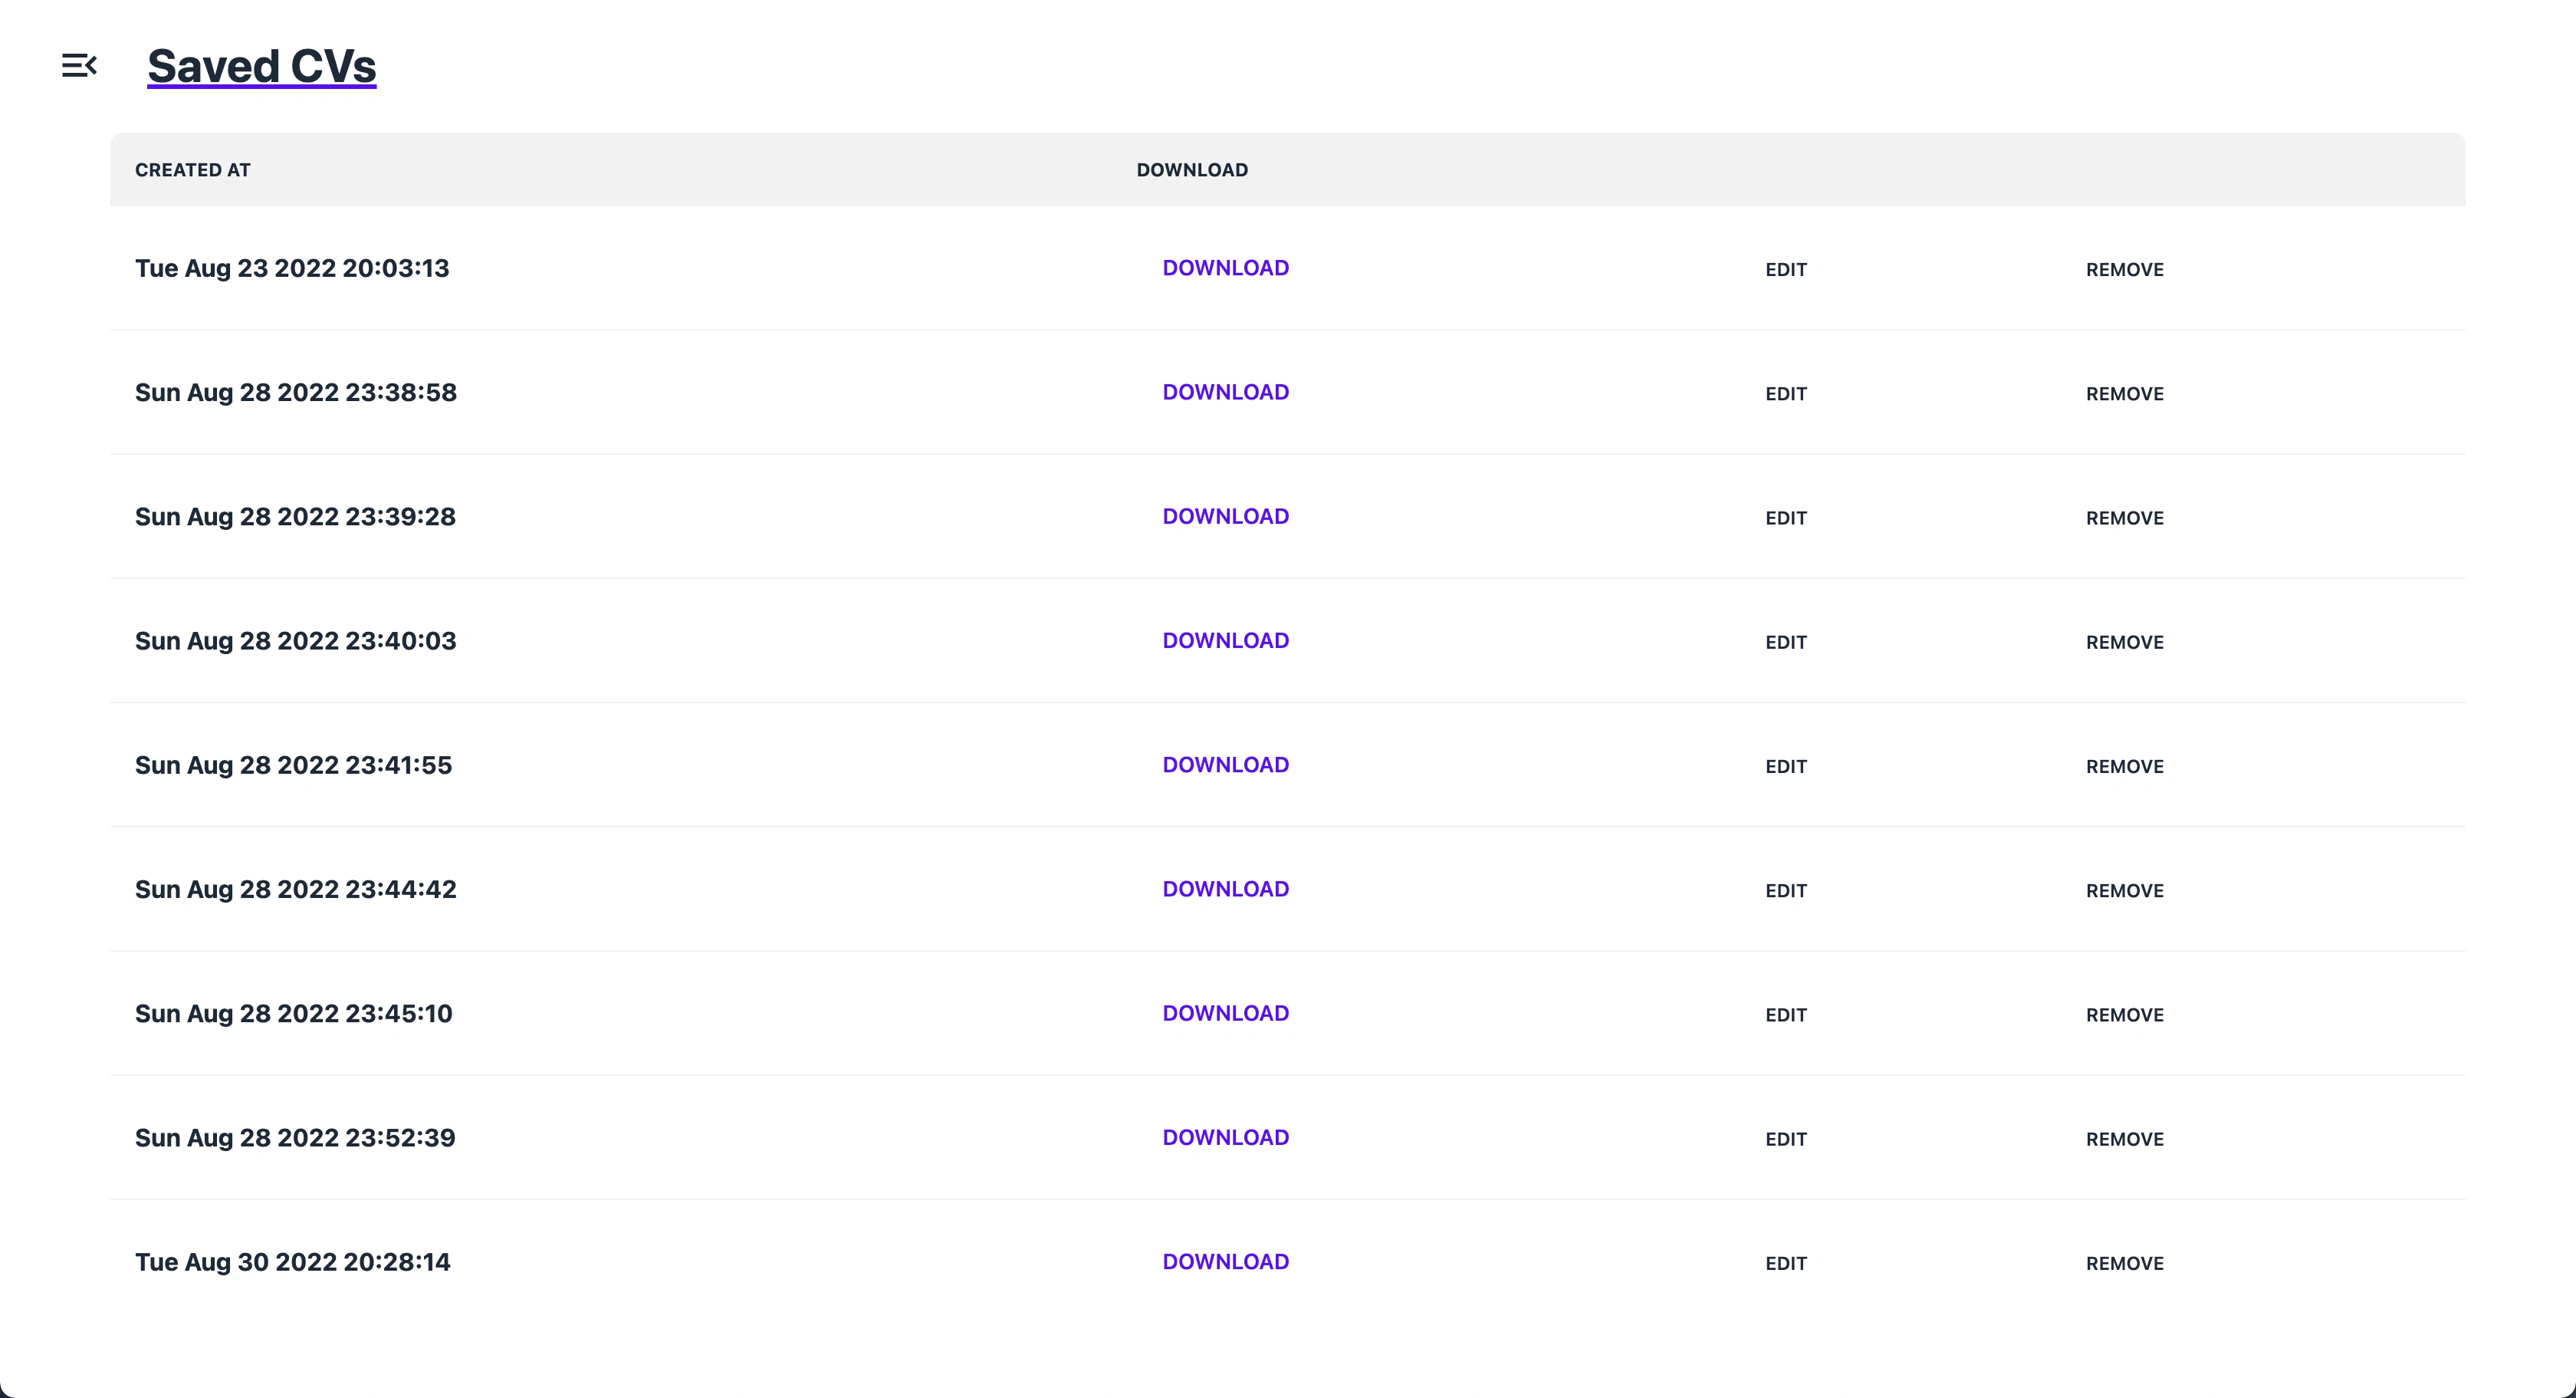Image resolution: width=2576 pixels, height=1398 pixels.
Task: Select the Sun Aug 28 2022 23:45:10 timestamp
Action: coord(293,1013)
